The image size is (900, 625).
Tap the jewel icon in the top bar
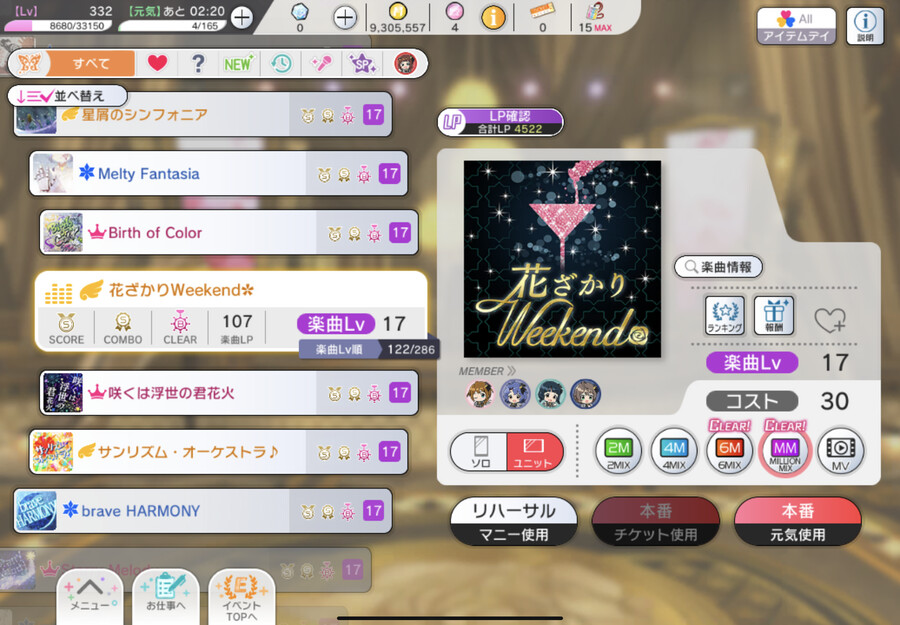coord(300,12)
